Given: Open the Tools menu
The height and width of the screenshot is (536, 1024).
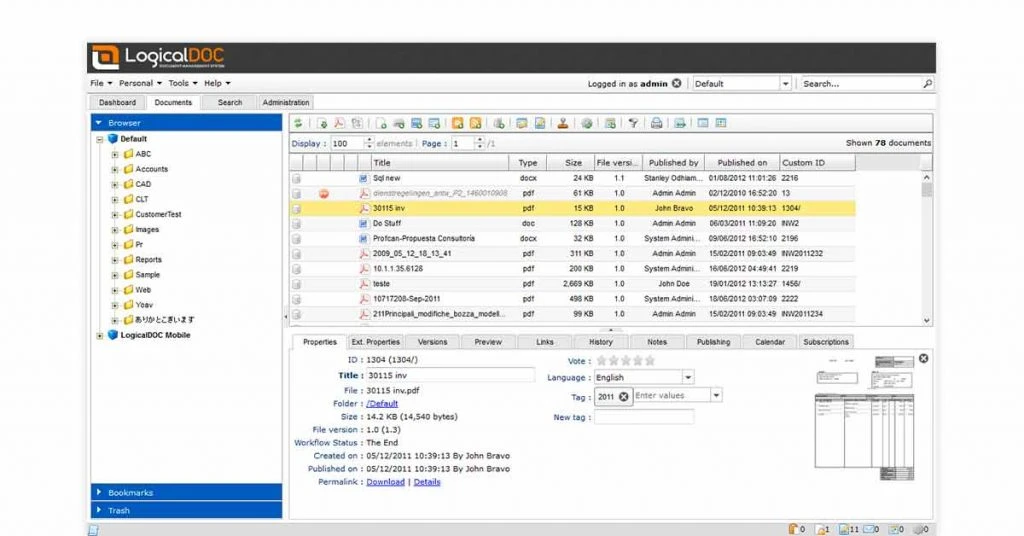Looking at the screenshot, I should coord(183,84).
